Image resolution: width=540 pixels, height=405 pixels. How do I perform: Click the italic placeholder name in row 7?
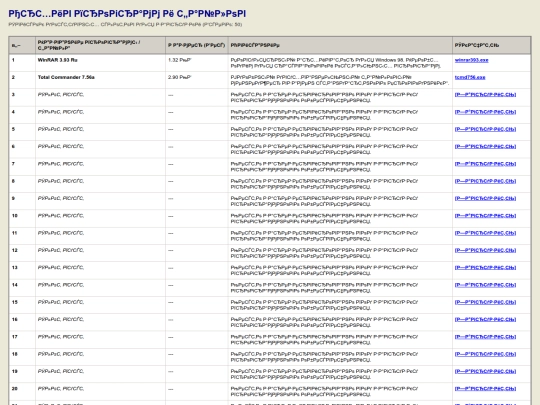[61, 164]
